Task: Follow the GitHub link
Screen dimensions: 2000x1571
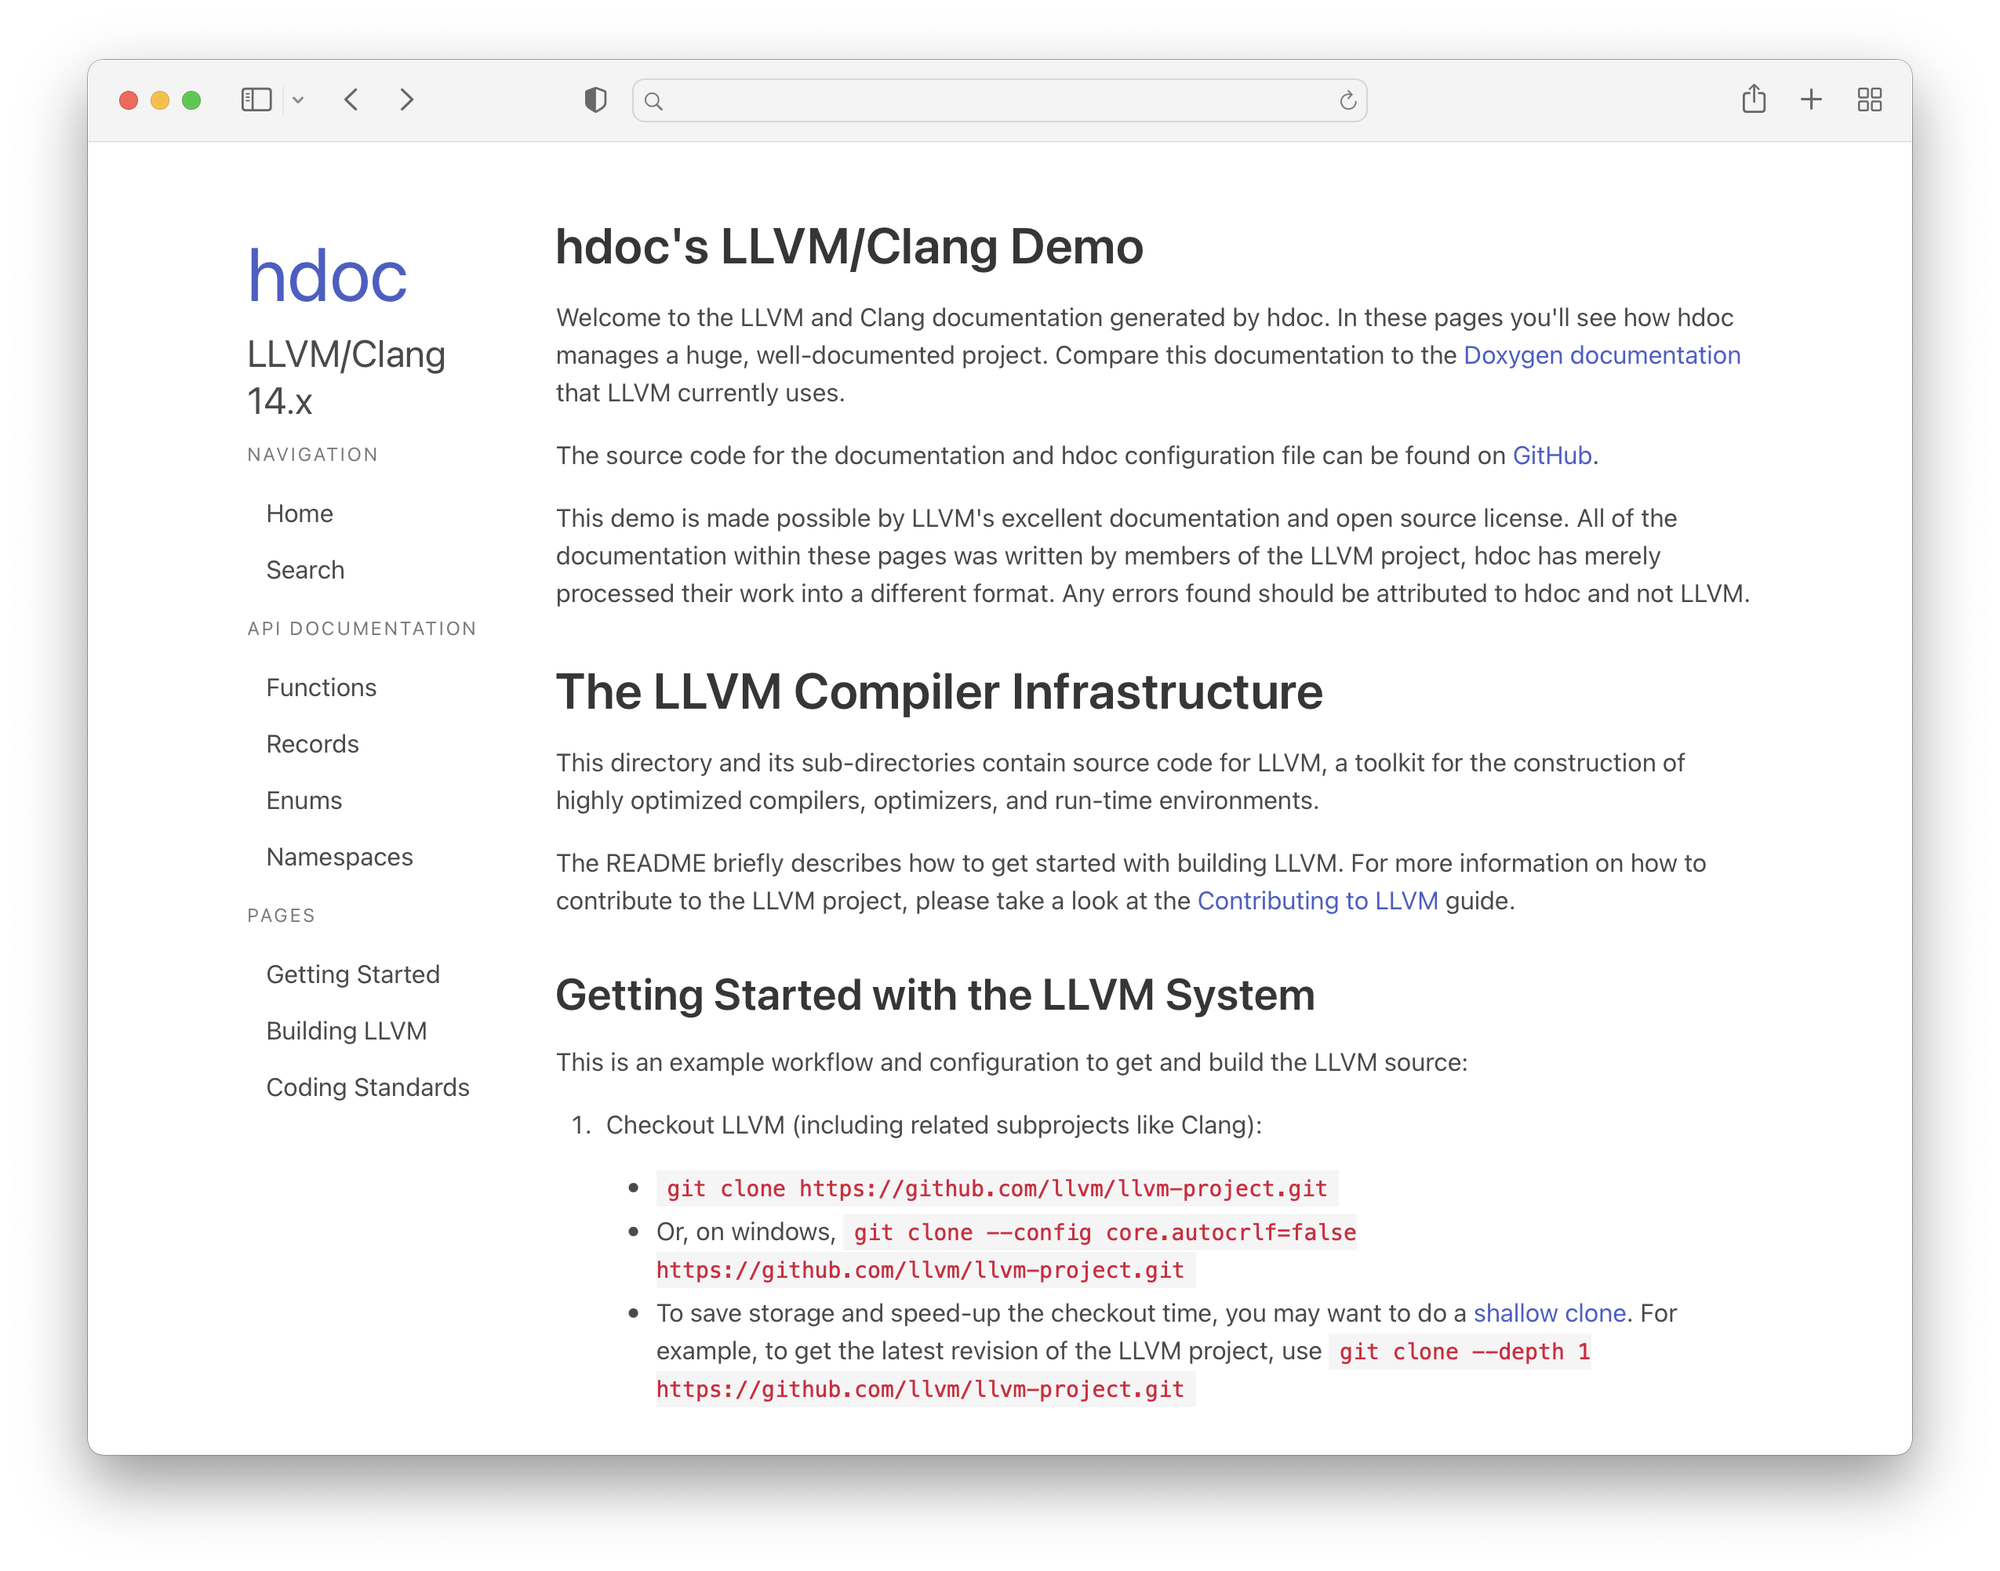Action: (x=1552, y=456)
